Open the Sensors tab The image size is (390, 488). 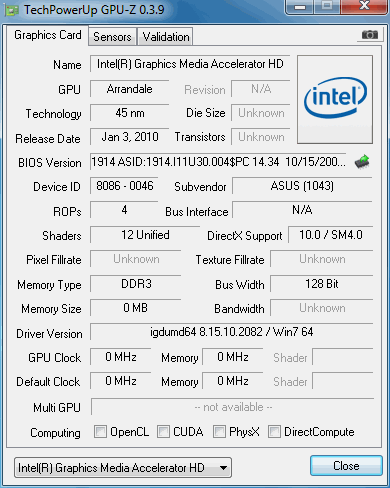112,37
